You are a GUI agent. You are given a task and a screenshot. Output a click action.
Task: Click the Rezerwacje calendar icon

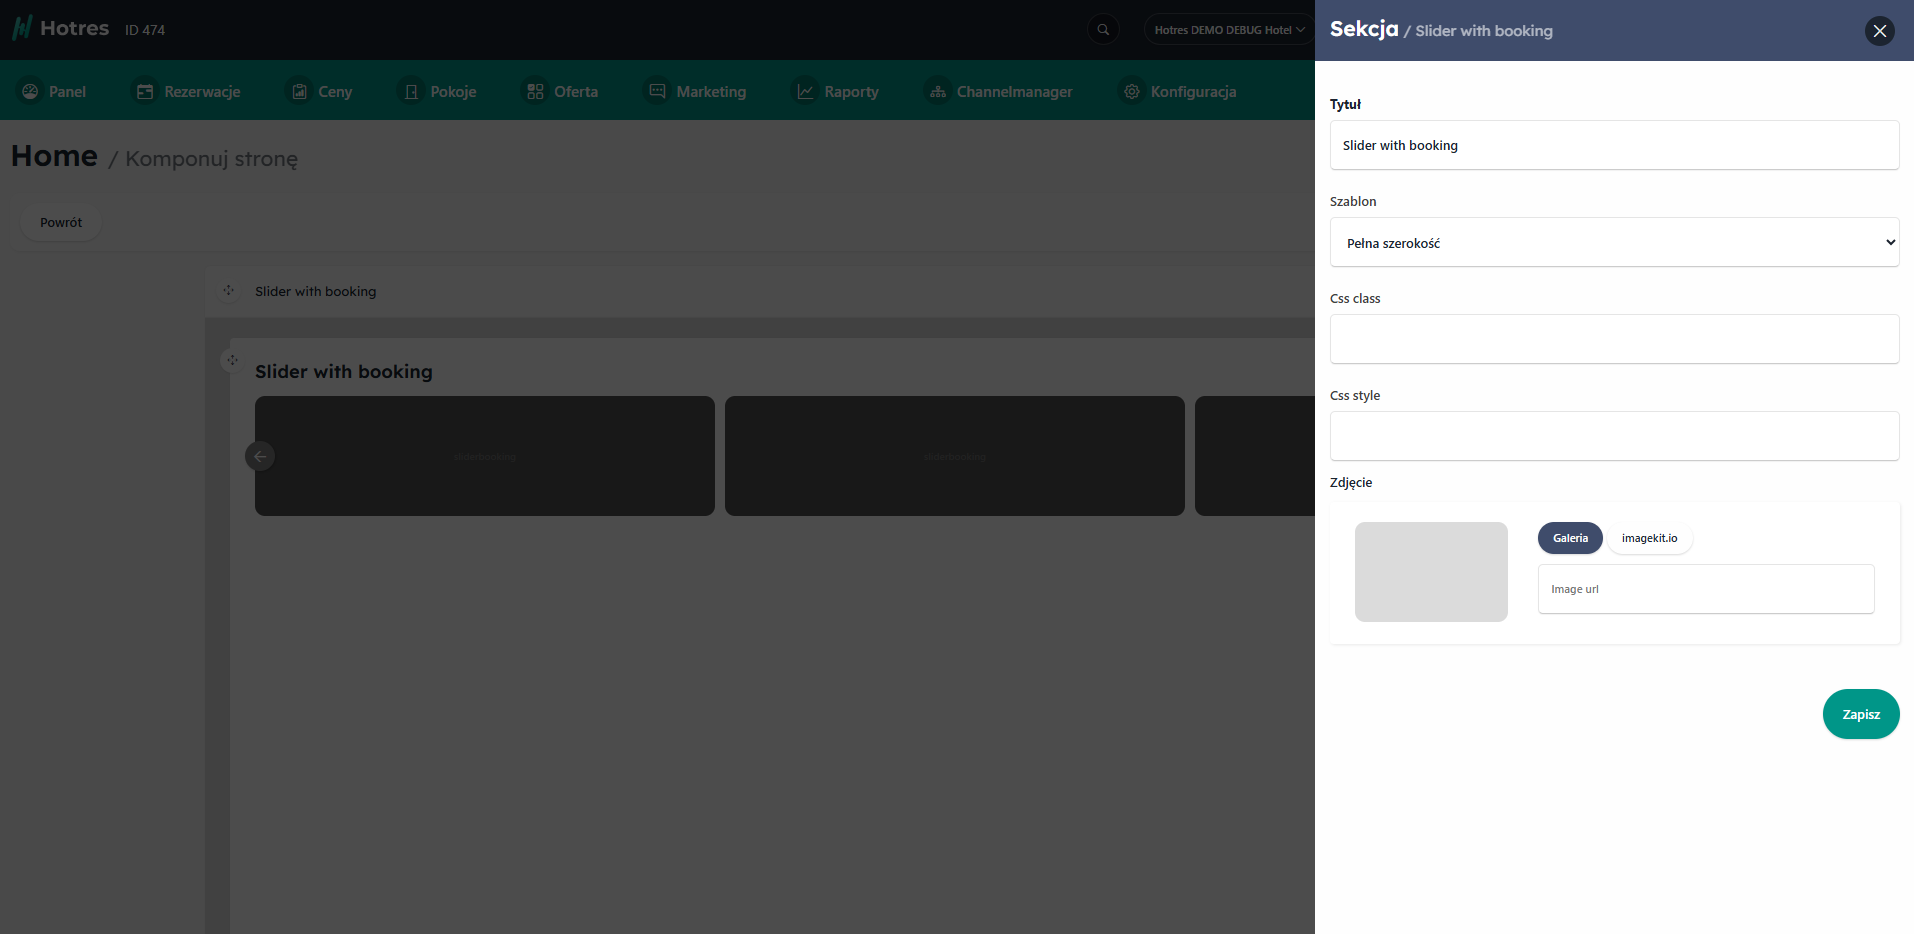145,92
